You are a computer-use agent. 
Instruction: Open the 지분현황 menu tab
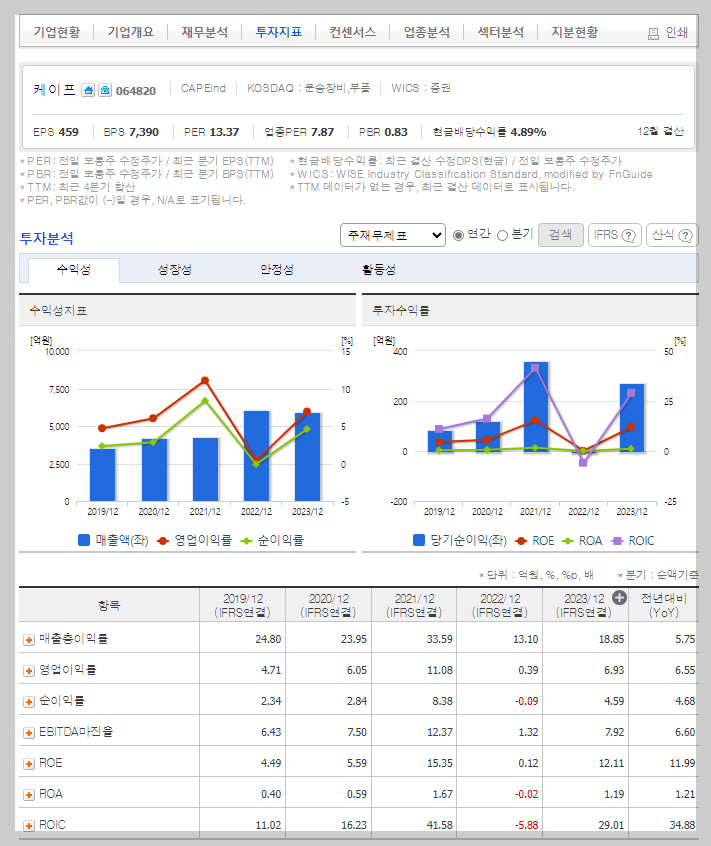tap(575, 32)
